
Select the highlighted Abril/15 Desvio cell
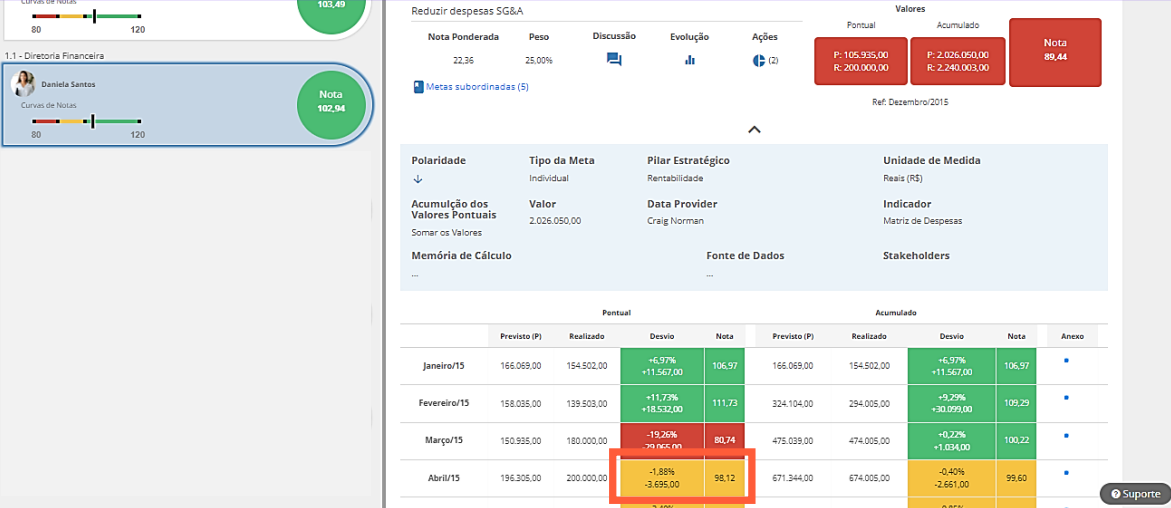(662, 478)
